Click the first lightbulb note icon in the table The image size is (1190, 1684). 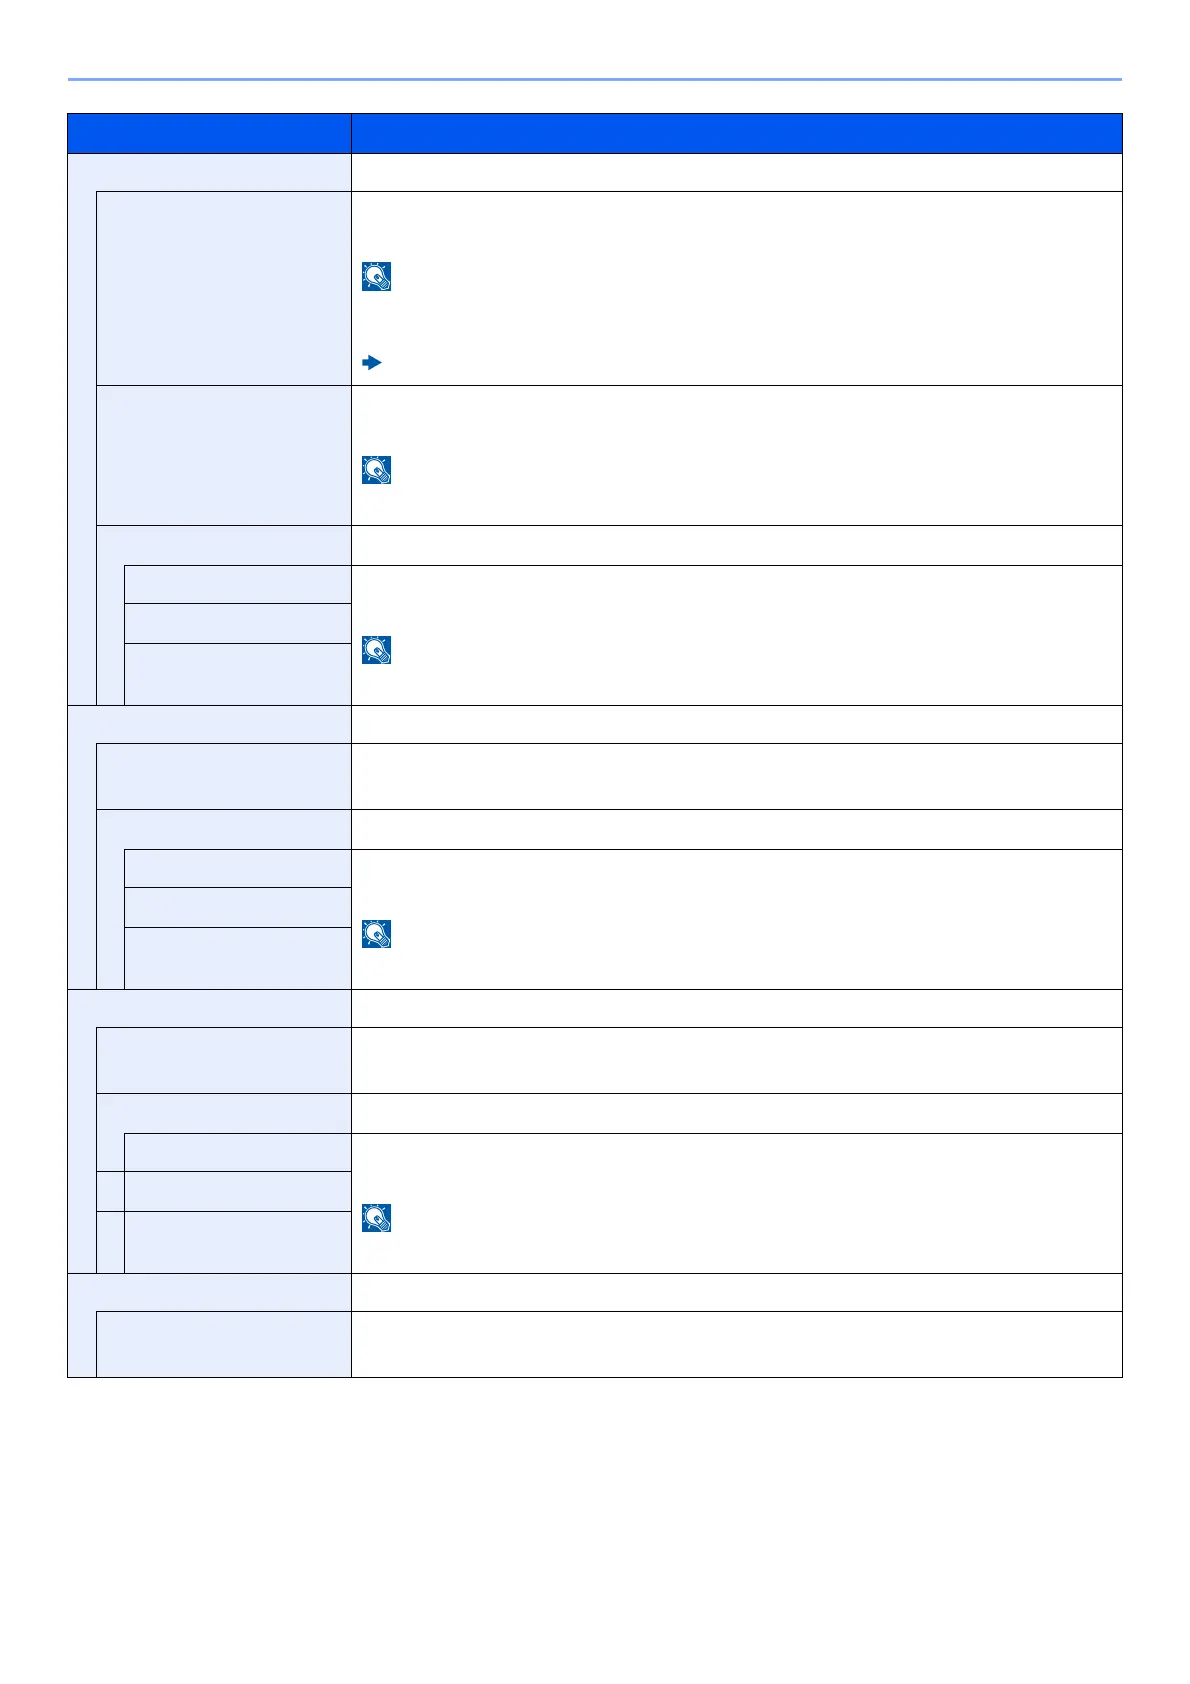[x=377, y=277]
